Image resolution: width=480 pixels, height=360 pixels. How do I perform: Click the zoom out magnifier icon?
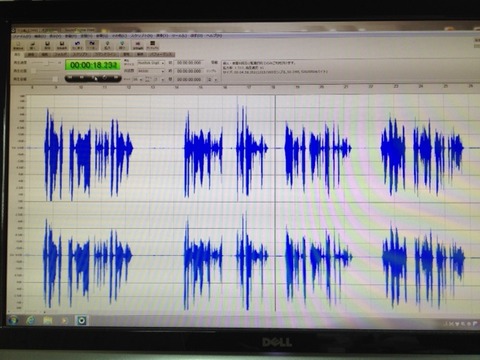click(122, 45)
